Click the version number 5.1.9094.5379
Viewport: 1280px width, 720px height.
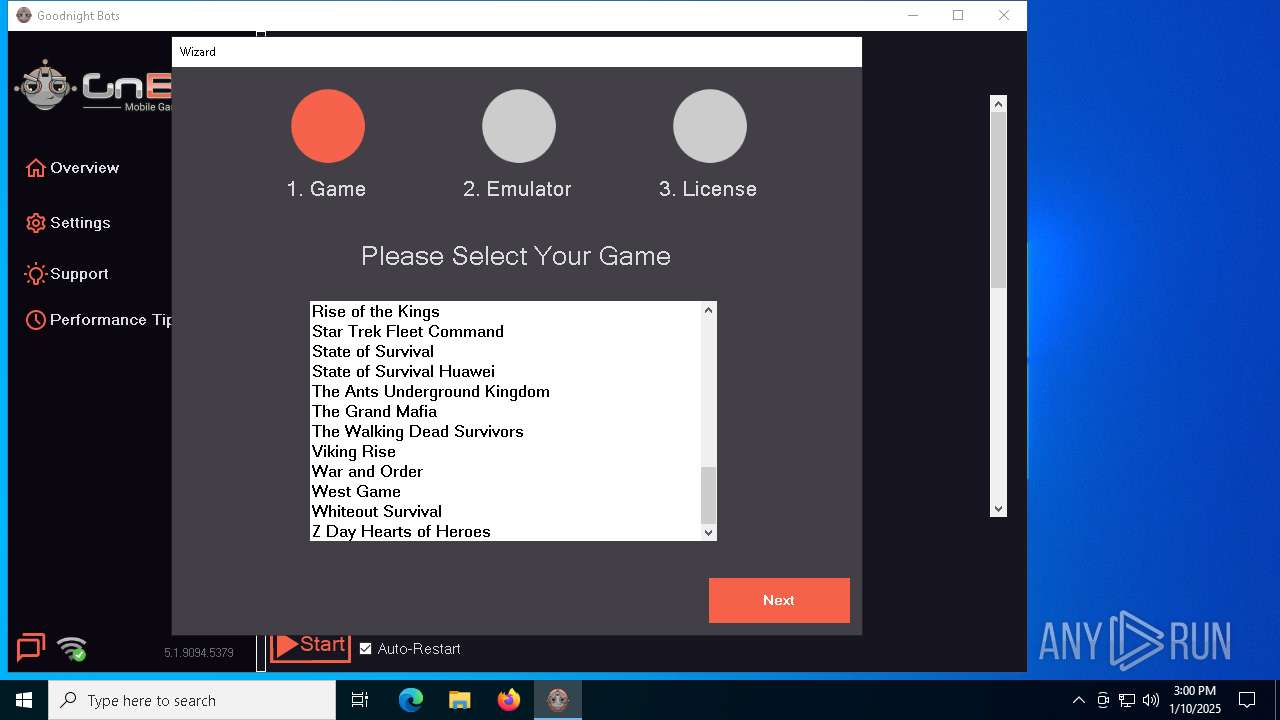199,653
